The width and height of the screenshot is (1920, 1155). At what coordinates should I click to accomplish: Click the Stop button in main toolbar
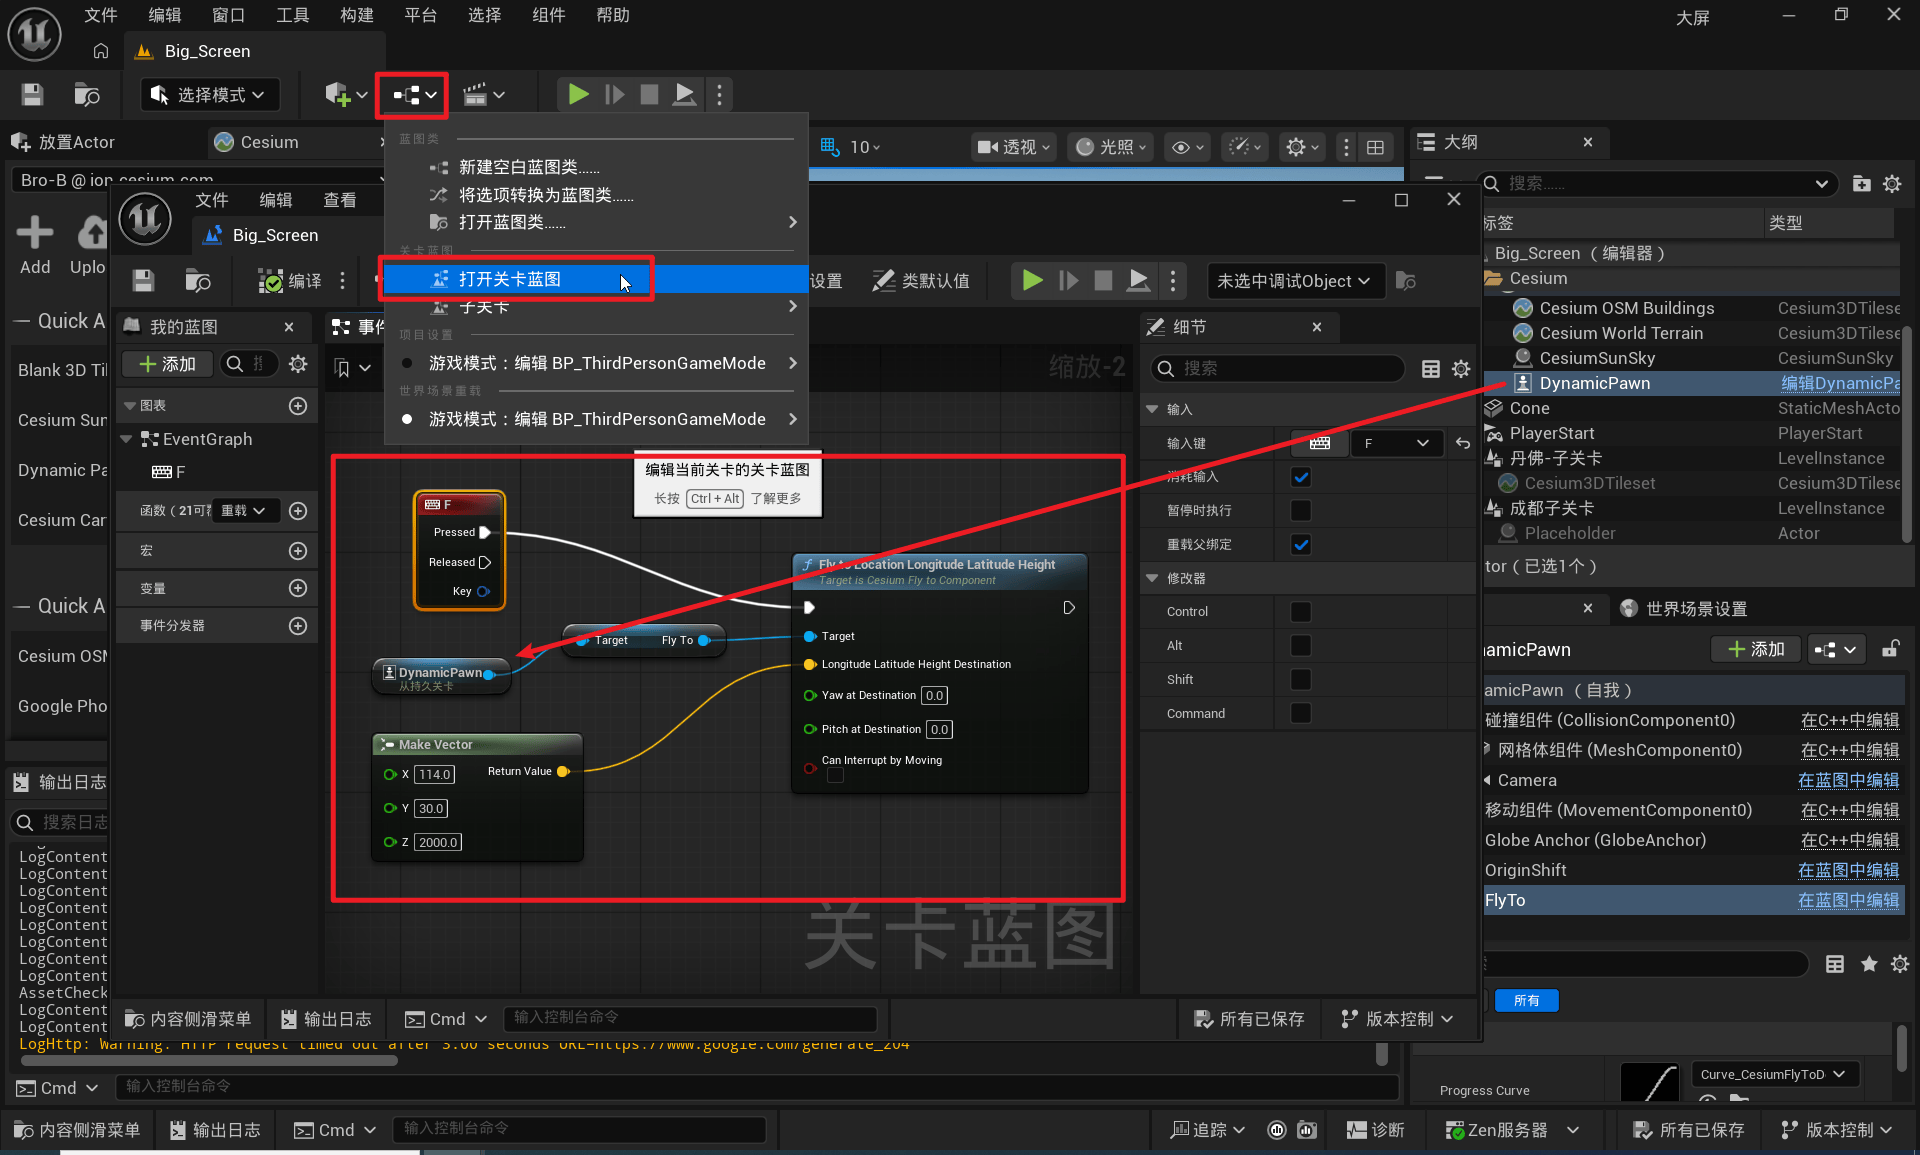click(649, 95)
